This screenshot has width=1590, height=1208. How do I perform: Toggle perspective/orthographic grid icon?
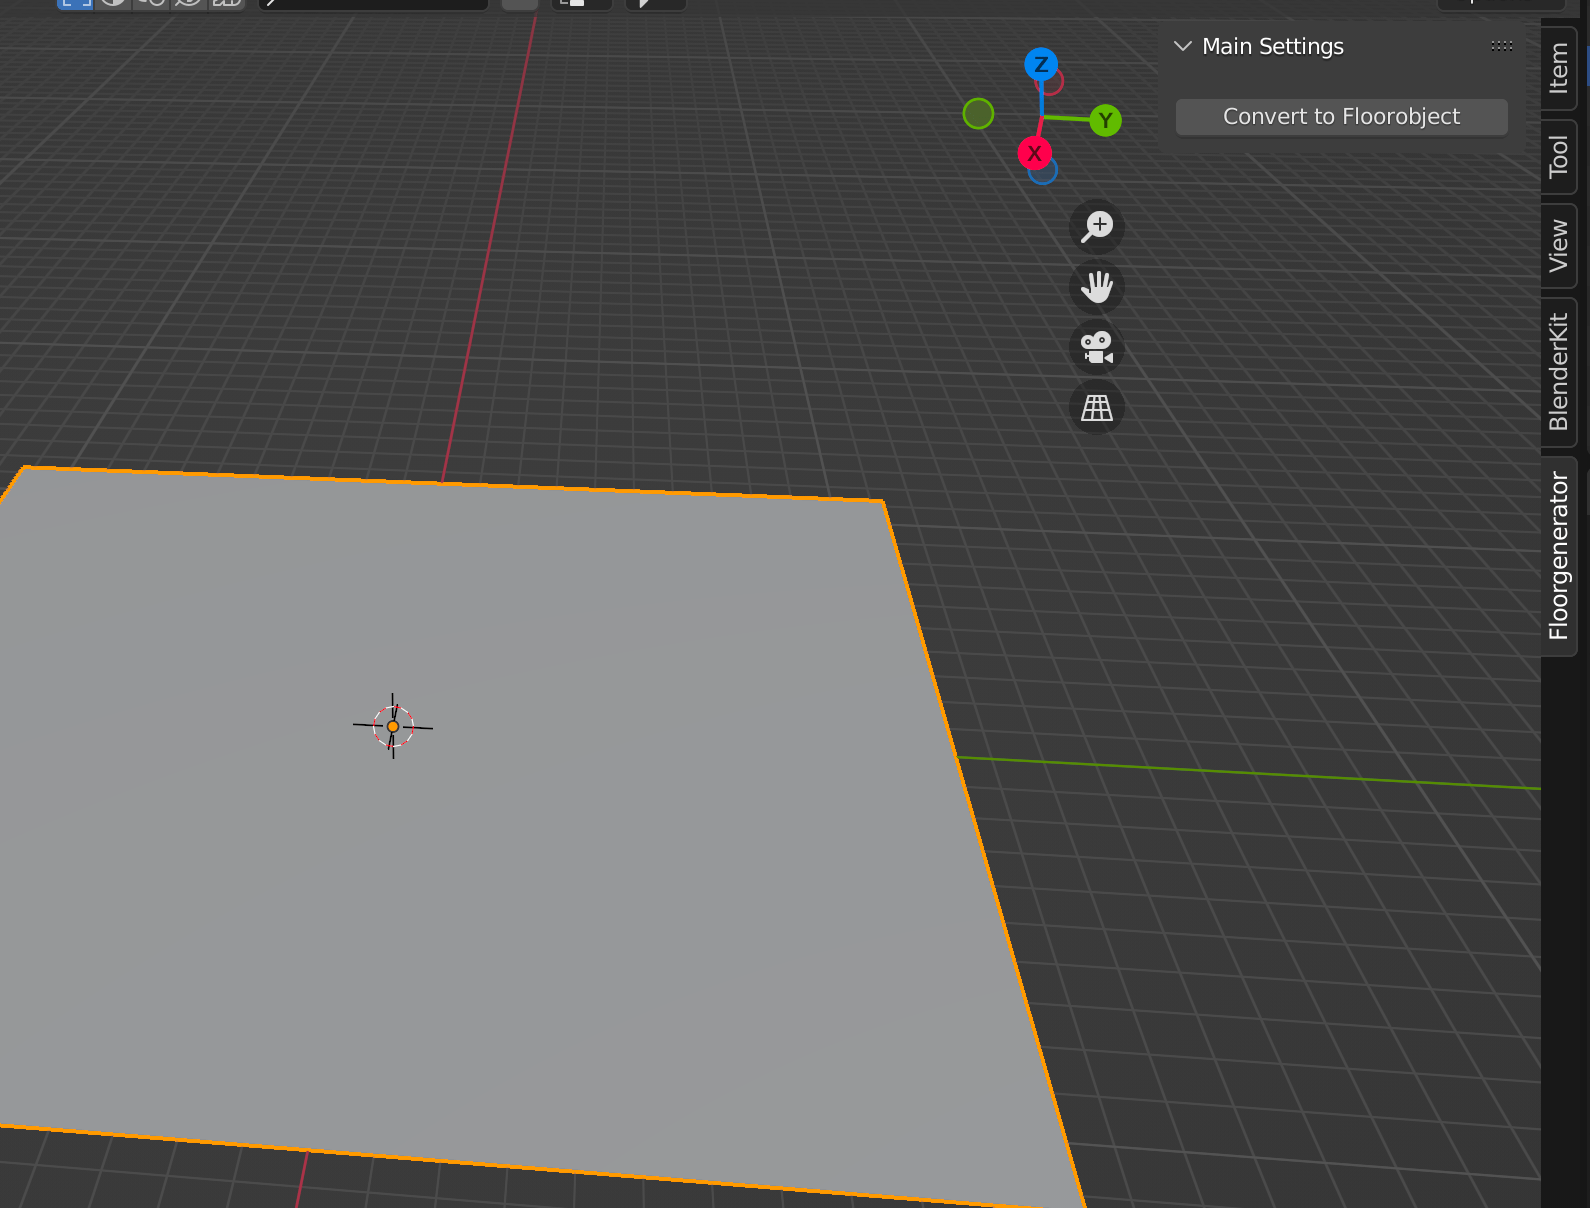tap(1097, 408)
